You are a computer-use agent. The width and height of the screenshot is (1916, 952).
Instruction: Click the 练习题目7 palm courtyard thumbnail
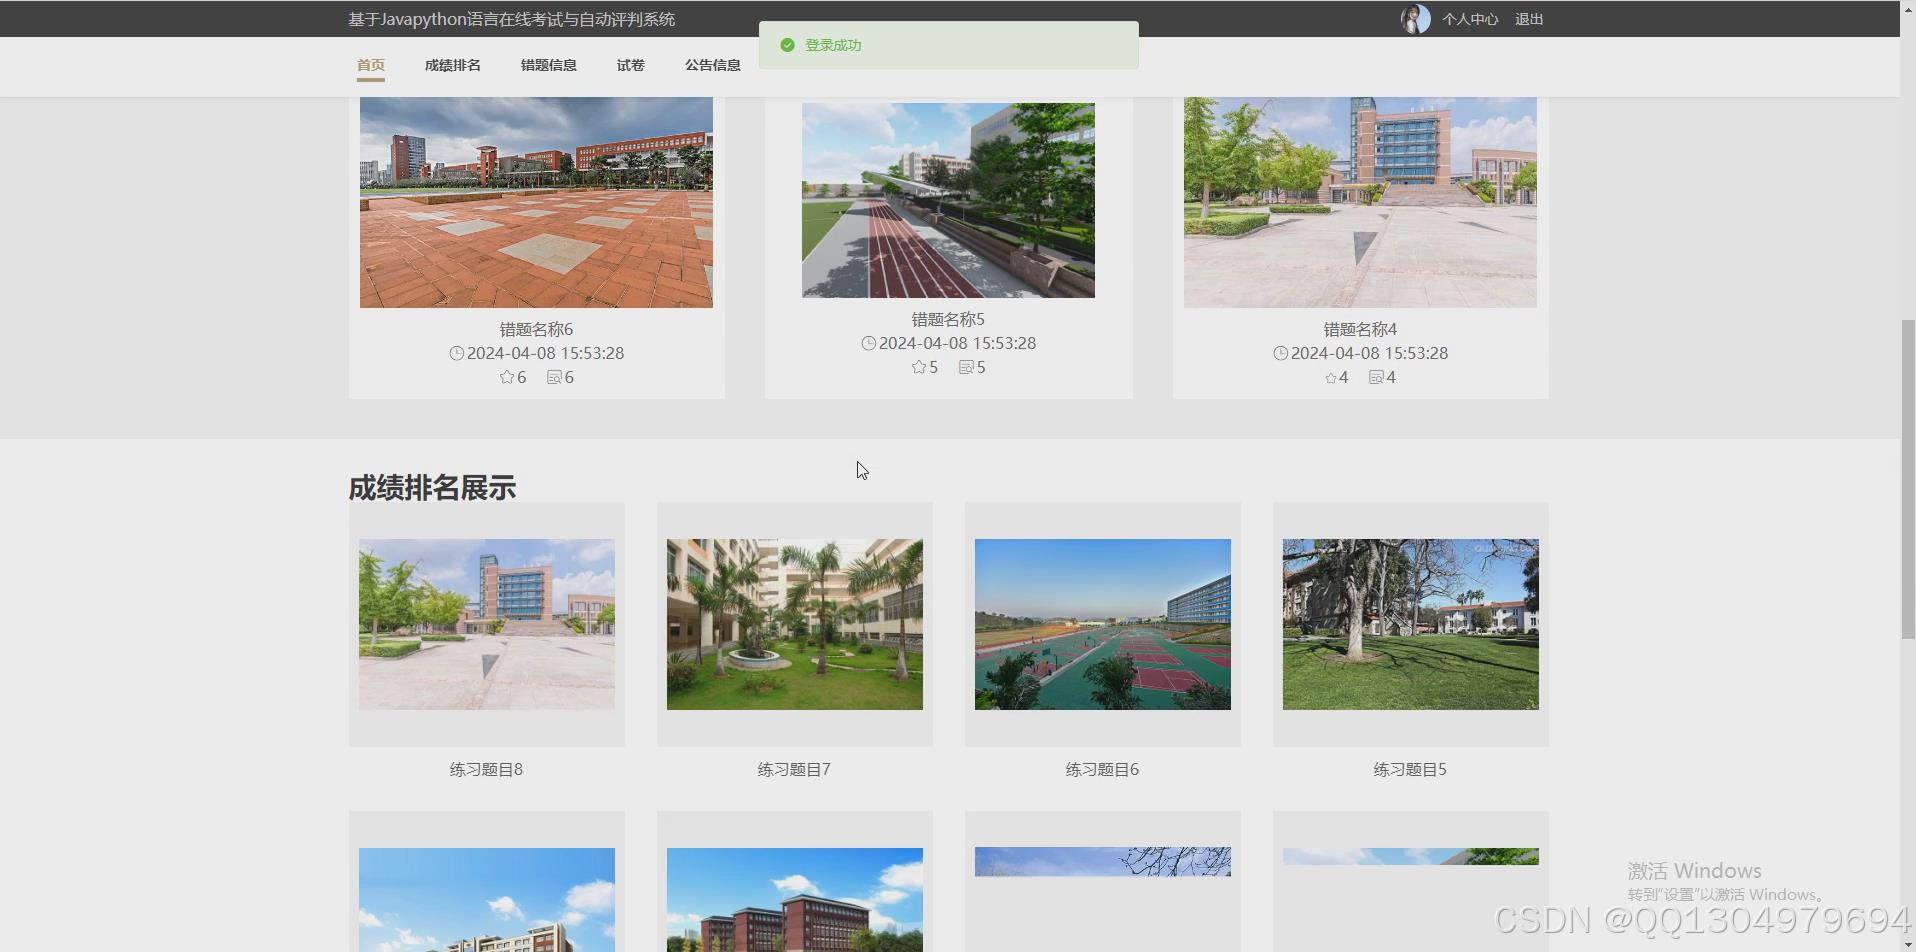point(795,624)
